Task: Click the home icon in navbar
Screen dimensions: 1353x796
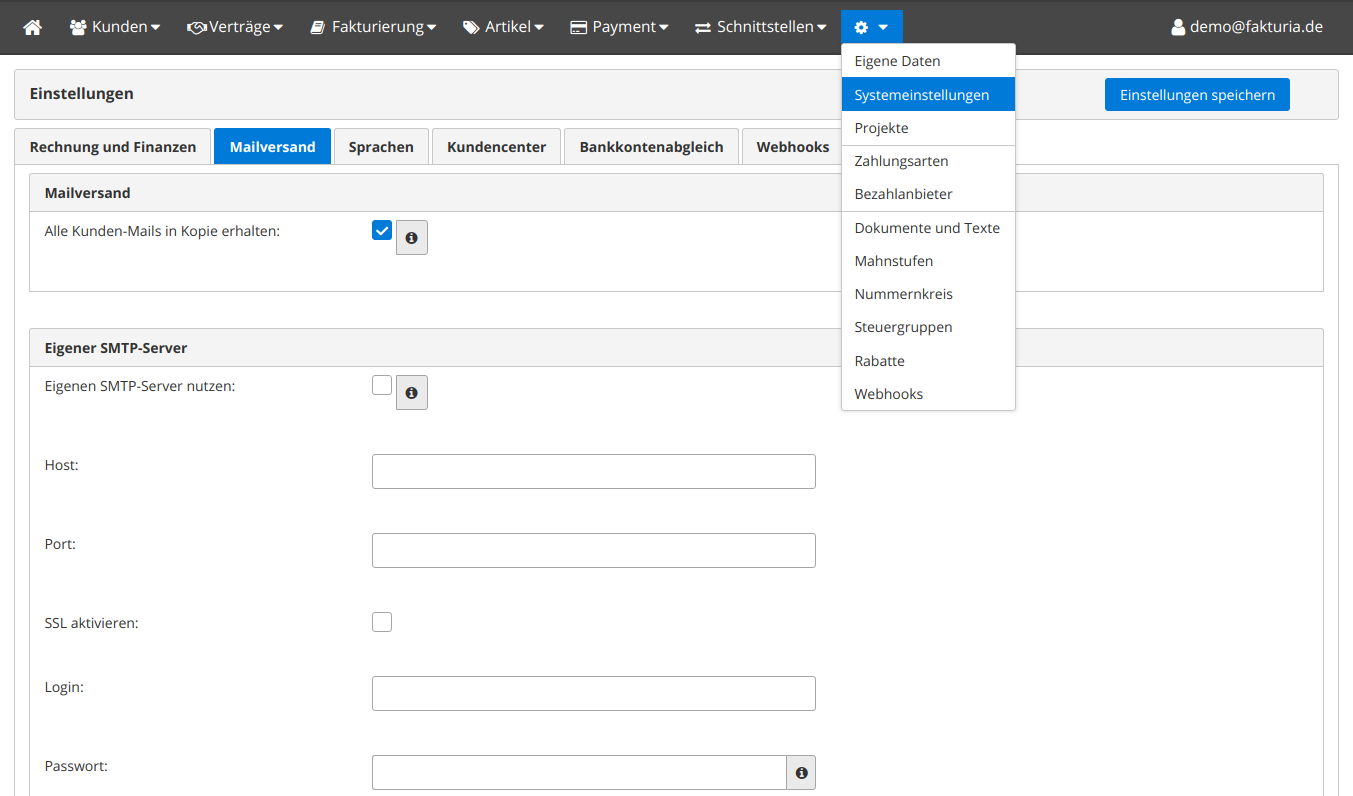Action: [x=33, y=27]
